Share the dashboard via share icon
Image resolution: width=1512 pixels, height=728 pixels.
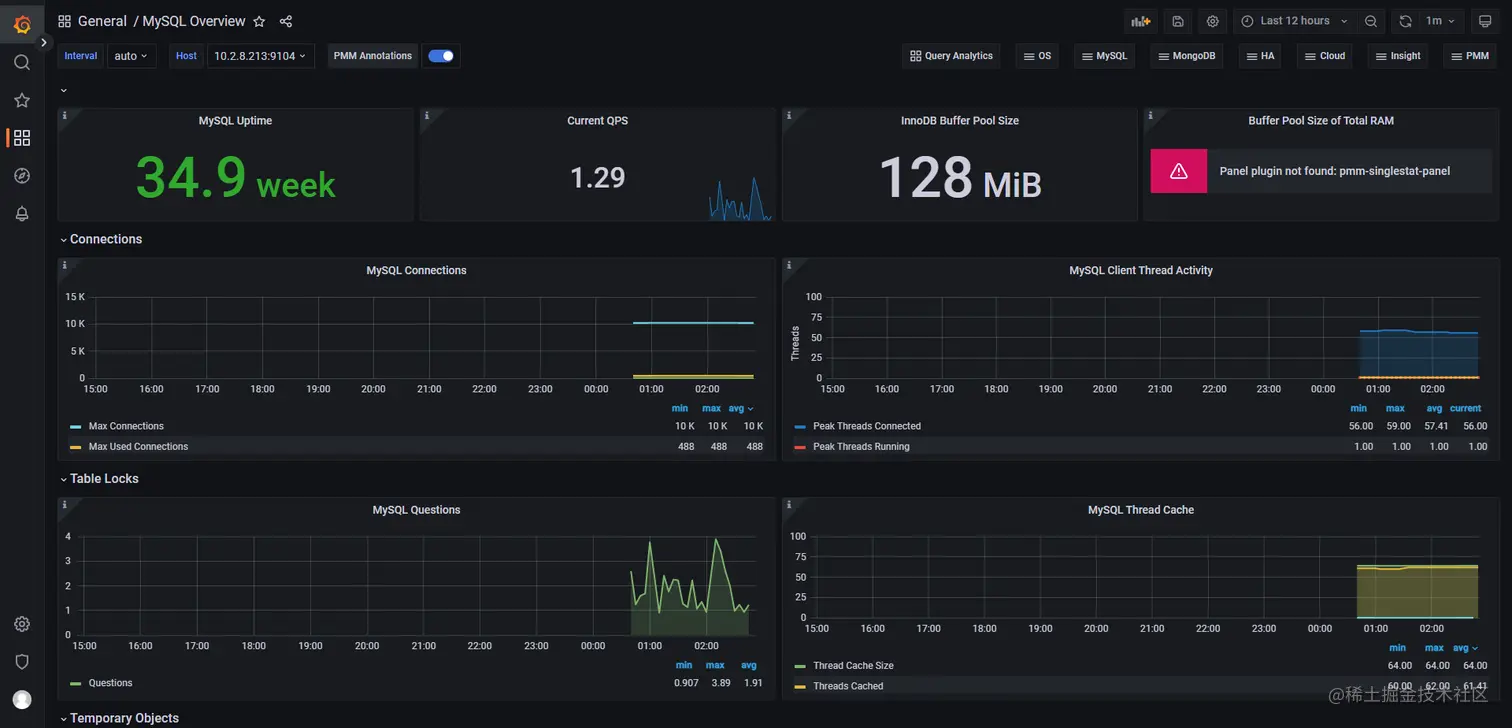point(286,21)
